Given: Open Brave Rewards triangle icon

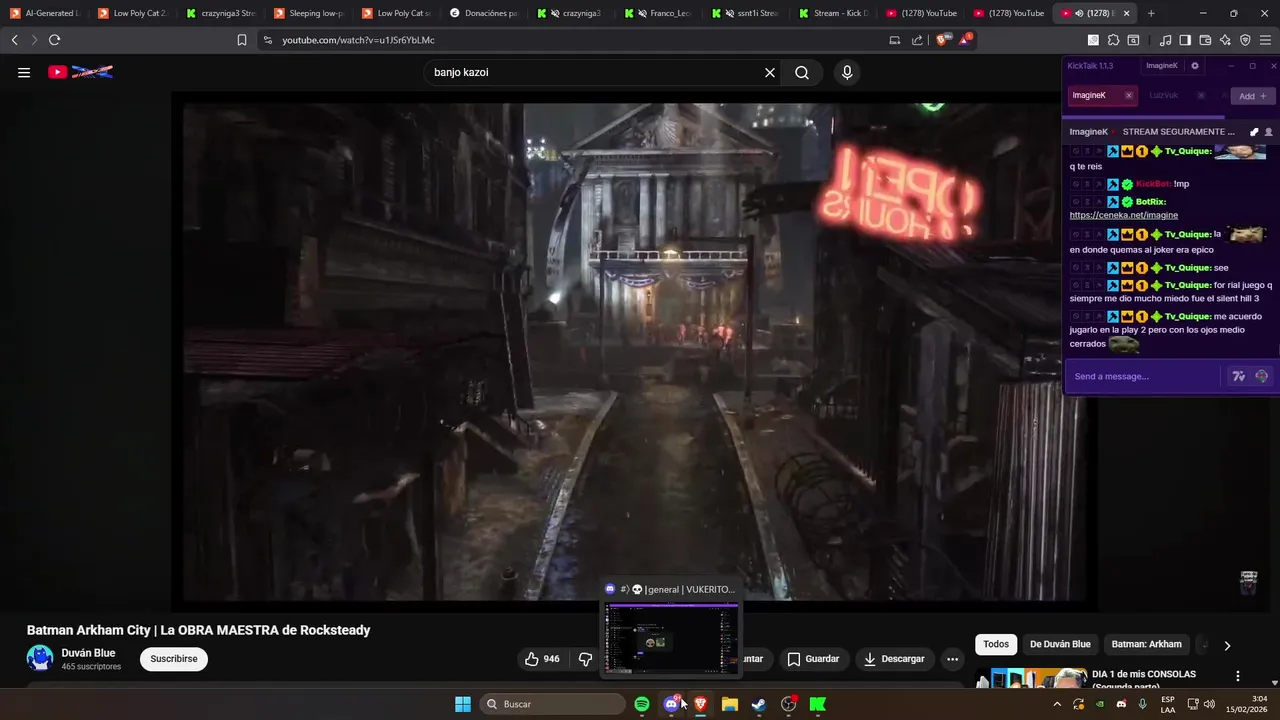Looking at the screenshot, I should (965, 40).
